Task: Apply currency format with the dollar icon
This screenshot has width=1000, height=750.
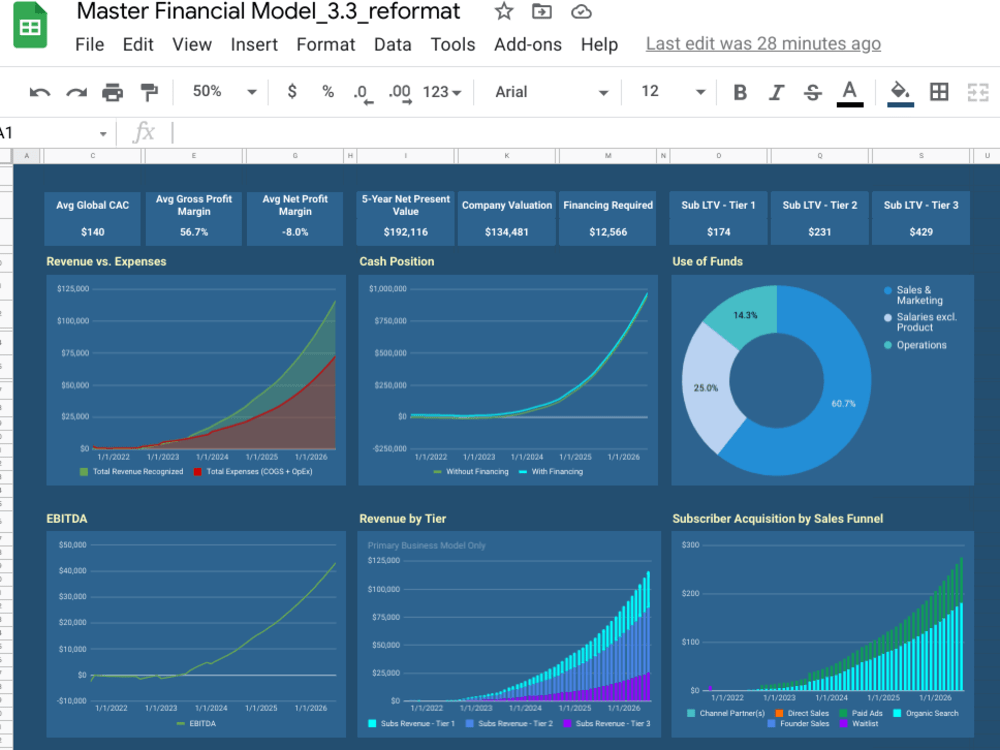Action: click(291, 92)
